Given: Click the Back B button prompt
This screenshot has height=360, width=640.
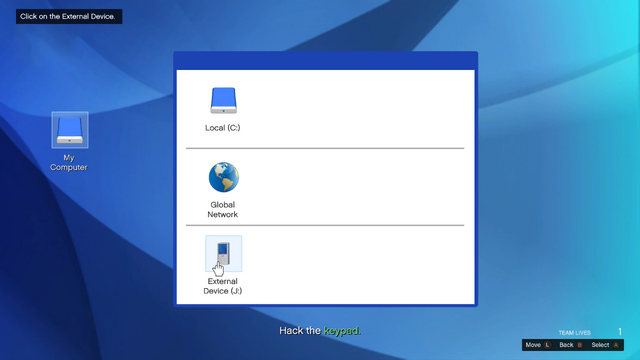Looking at the screenshot, I should click(x=571, y=345).
